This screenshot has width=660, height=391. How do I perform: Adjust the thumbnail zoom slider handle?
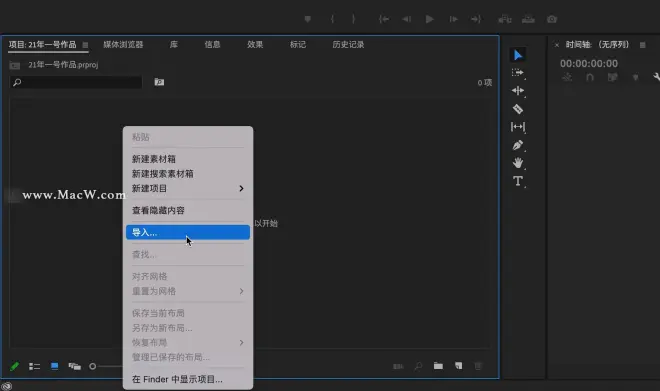pos(93,367)
